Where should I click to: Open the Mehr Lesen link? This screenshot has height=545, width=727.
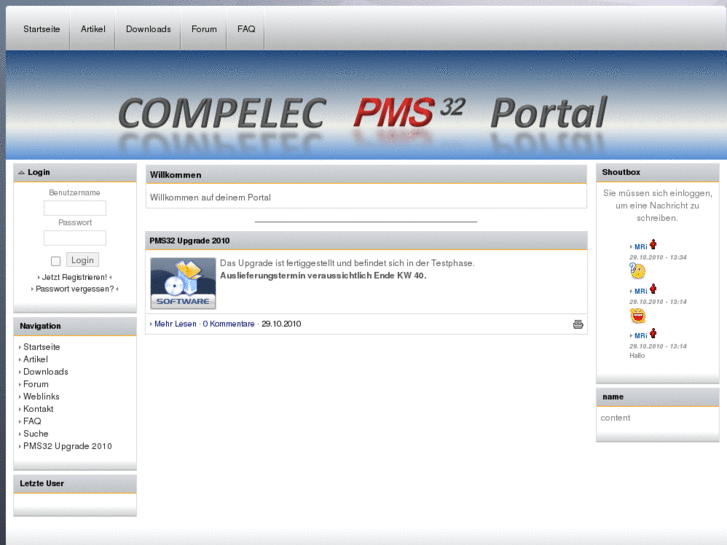click(x=175, y=324)
